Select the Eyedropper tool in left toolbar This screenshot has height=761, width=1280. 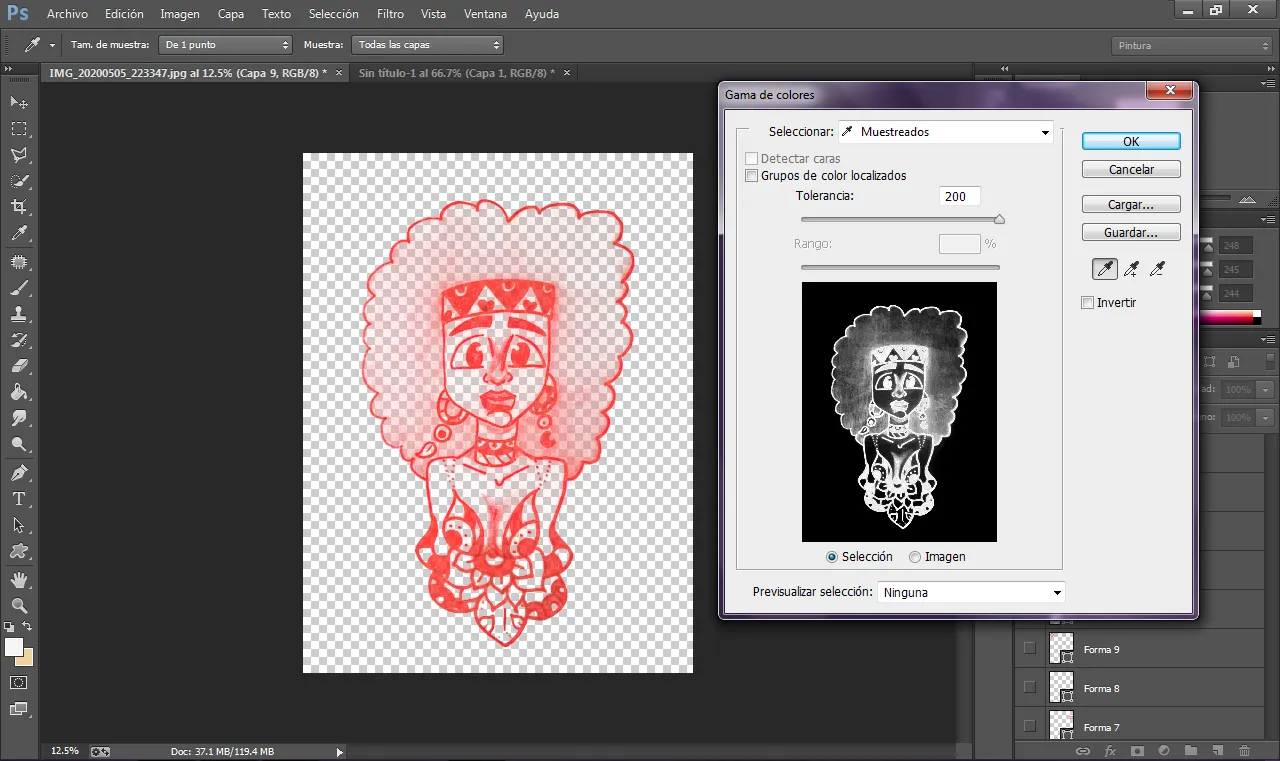(x=19, y=234)
